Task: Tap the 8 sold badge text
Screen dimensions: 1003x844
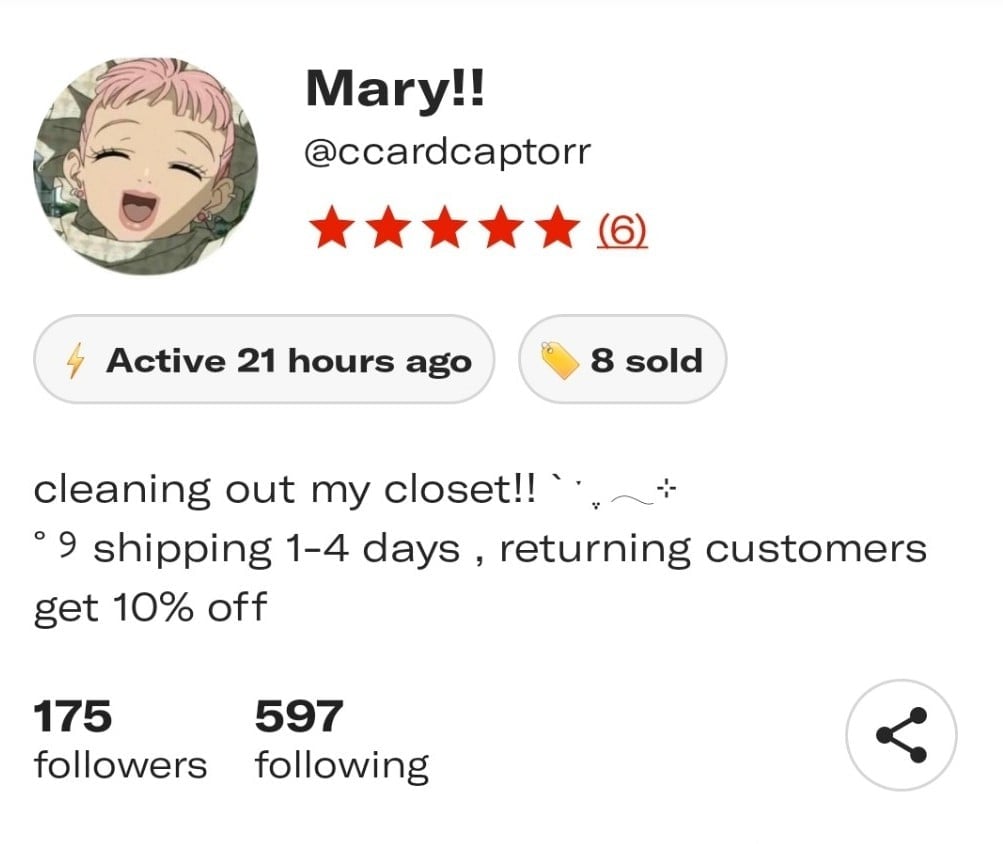Action: pos(646,360)
